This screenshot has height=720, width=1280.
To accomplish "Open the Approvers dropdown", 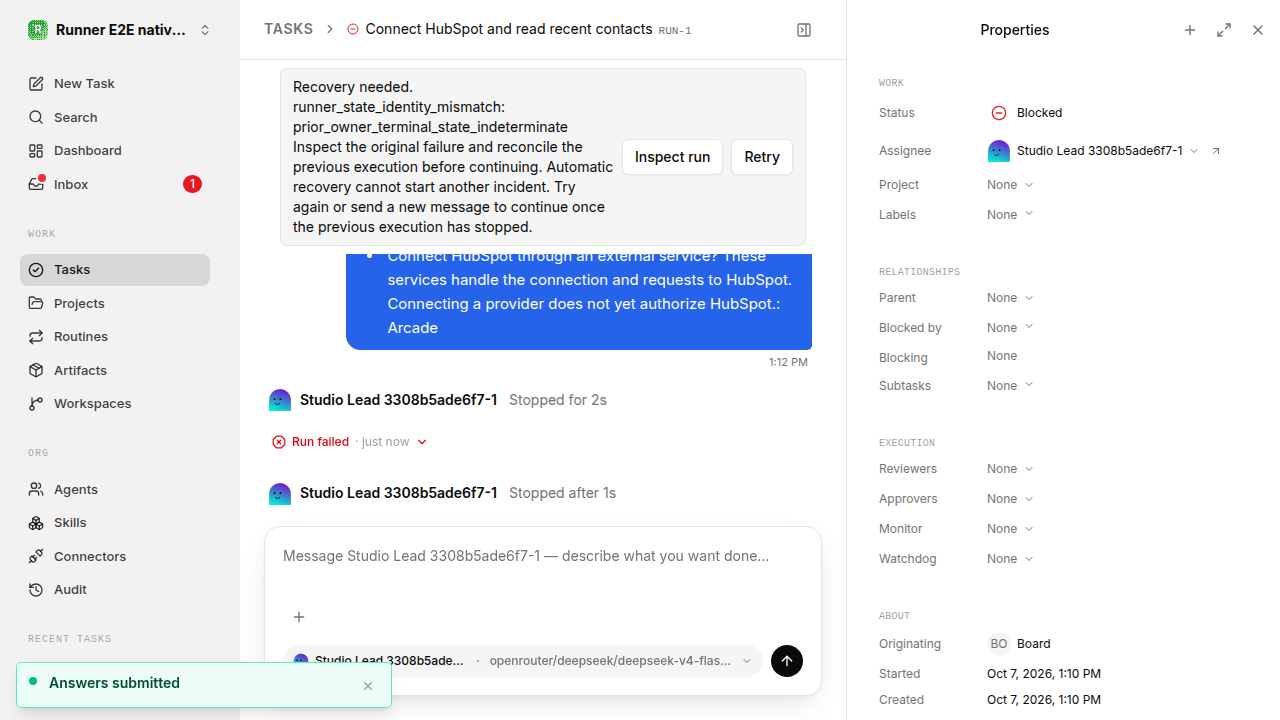I will (1010, 499).
